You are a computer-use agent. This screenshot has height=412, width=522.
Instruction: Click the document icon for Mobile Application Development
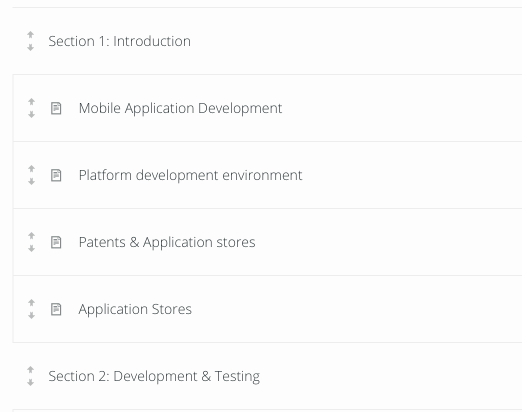tap(56, 108)
